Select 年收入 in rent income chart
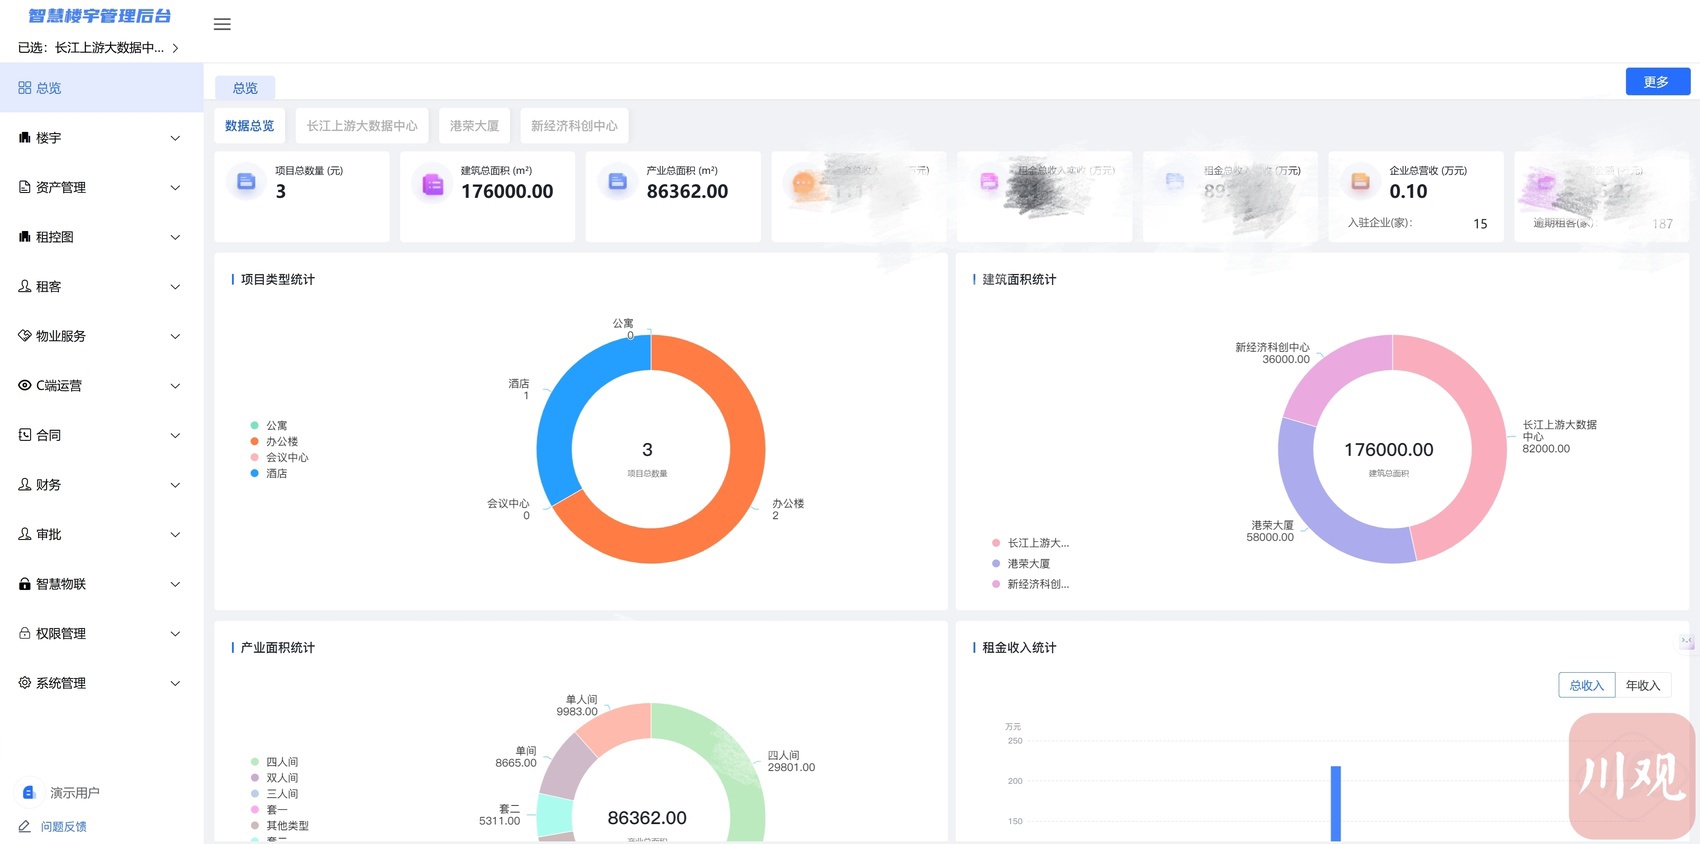 tap(1642, 685)
